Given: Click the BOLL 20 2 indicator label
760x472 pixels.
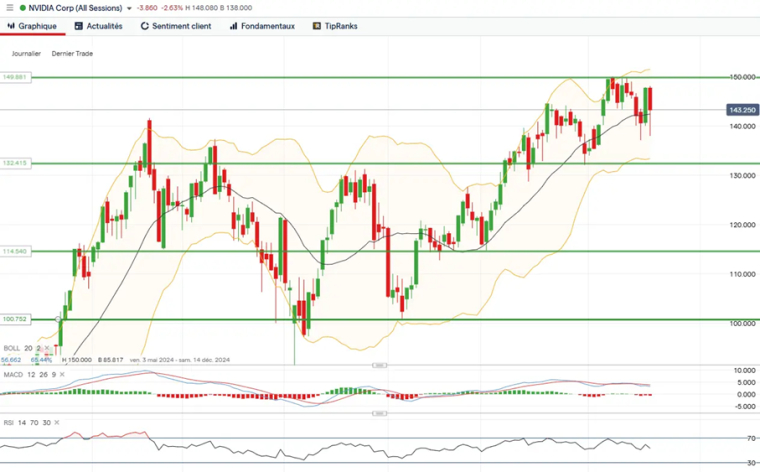Looking at the screenshot, I should click(22, 348).
